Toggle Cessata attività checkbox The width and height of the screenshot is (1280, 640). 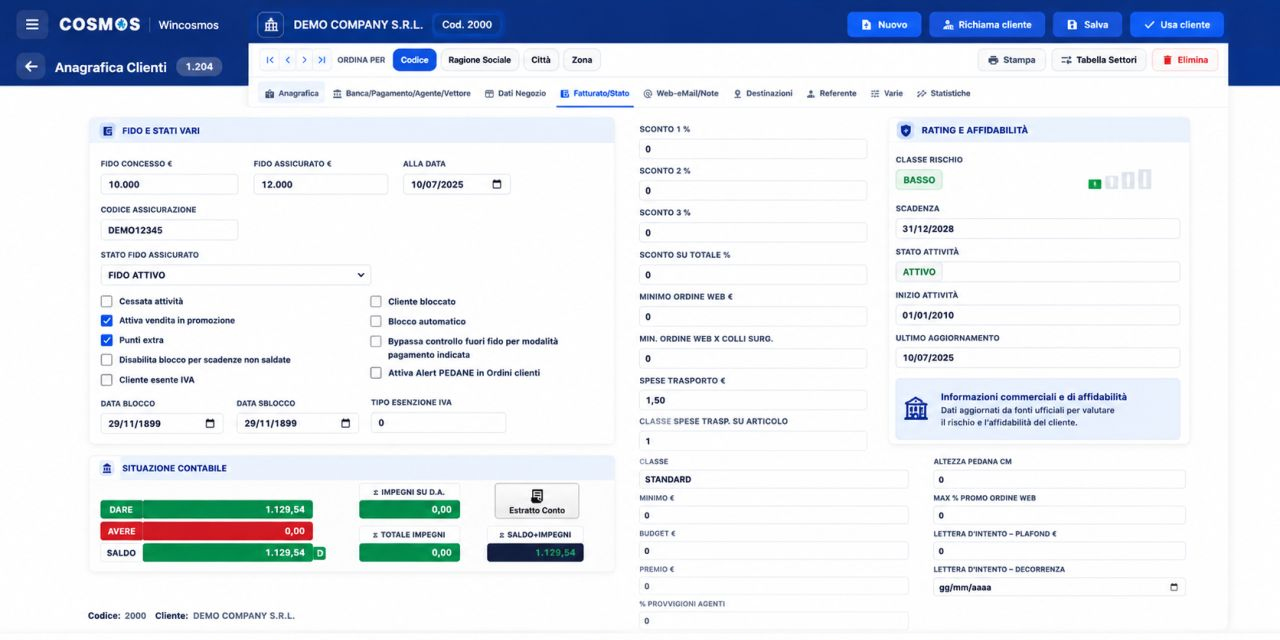coord(107,301)
